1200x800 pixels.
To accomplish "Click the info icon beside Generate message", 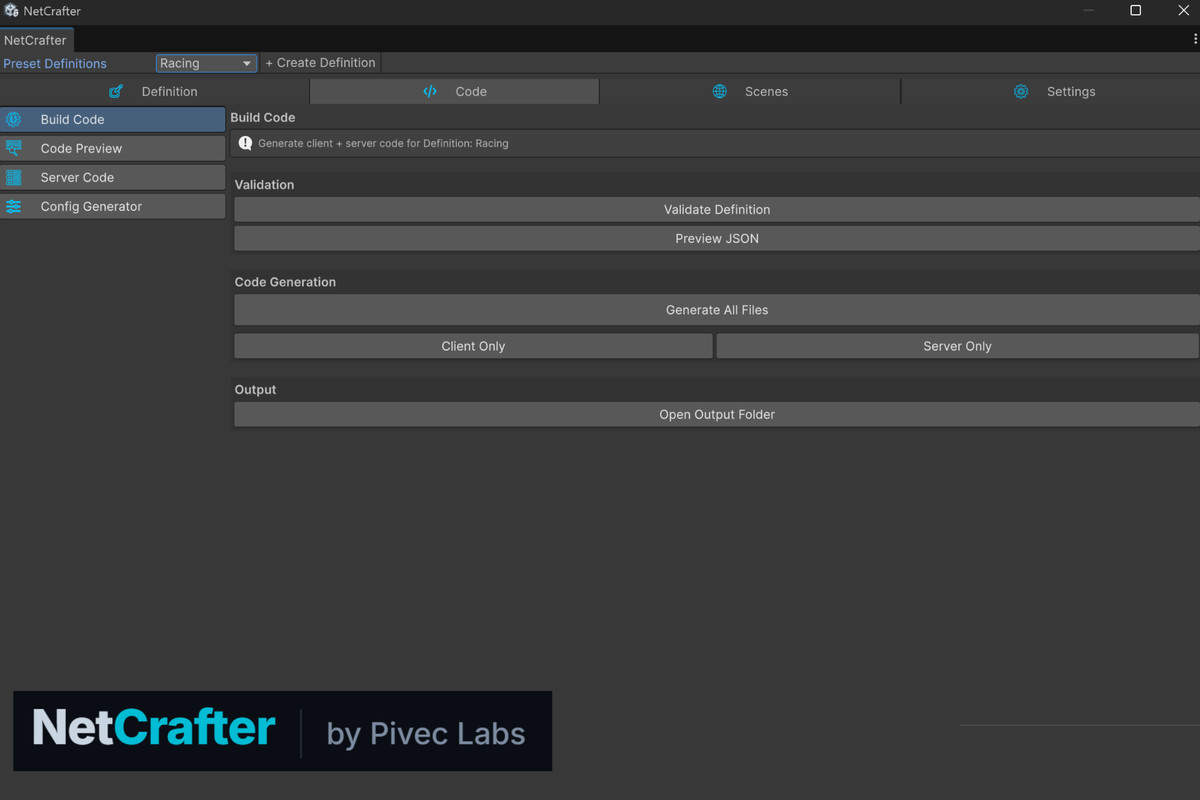I will click(x=246, y=143).
